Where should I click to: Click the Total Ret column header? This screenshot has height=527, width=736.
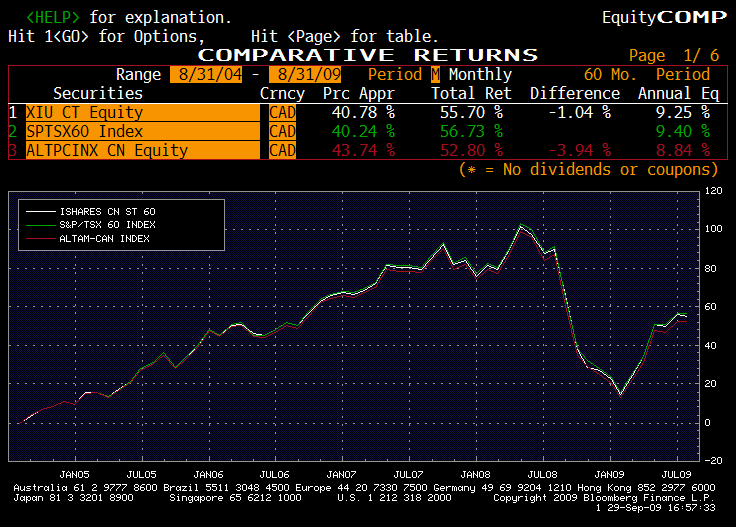[x=471, y=94]
